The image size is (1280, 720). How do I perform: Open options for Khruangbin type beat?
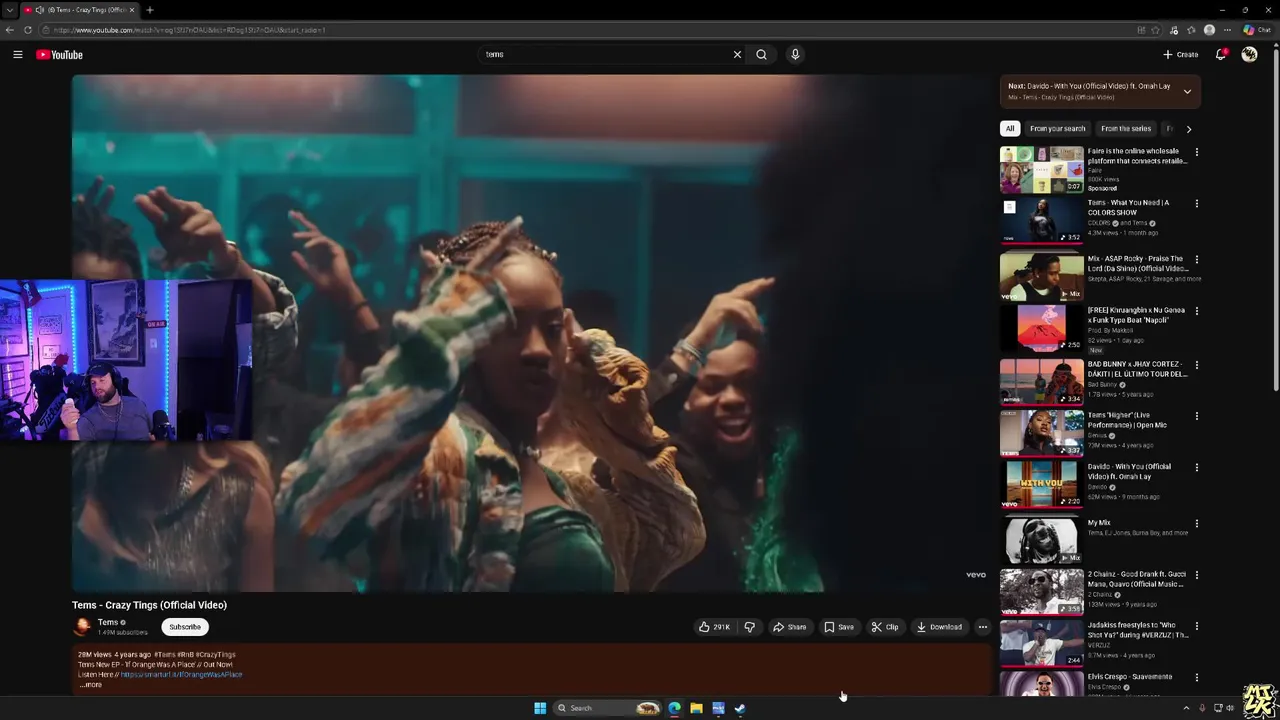coord(1197,311)
